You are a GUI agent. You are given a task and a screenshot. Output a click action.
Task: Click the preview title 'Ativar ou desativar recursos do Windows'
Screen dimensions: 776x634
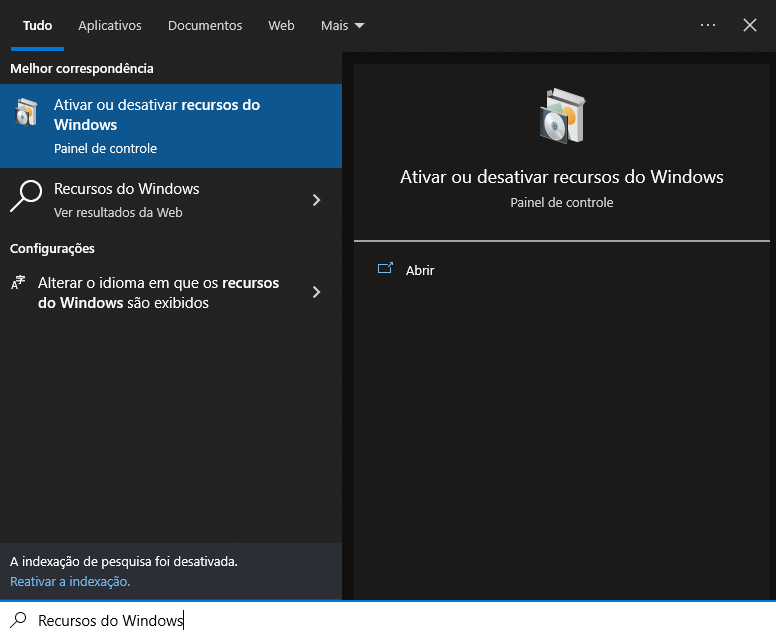(x=562, y=177)
